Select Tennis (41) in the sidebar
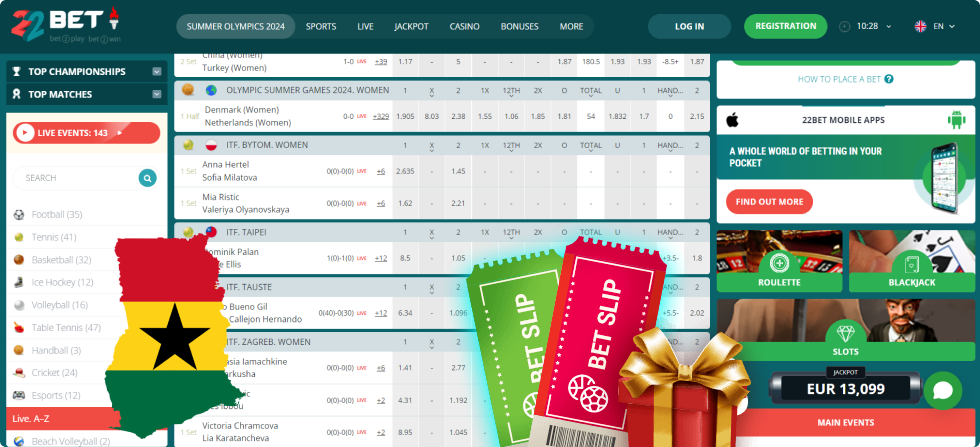Image resolution: width=980 pixels, height=447 pixels. (x=54, y=237)
